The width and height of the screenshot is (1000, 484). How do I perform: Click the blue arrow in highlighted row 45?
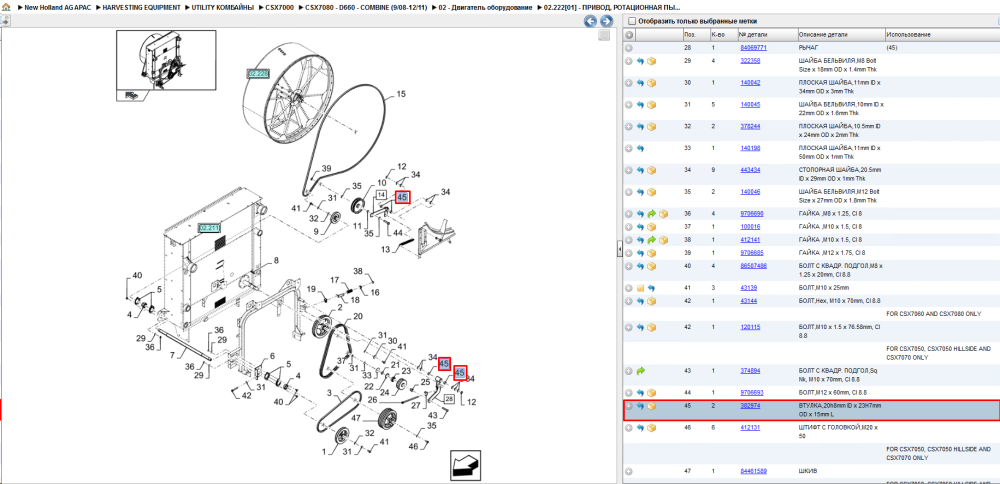pyautogui.click(x=640, y=406)
